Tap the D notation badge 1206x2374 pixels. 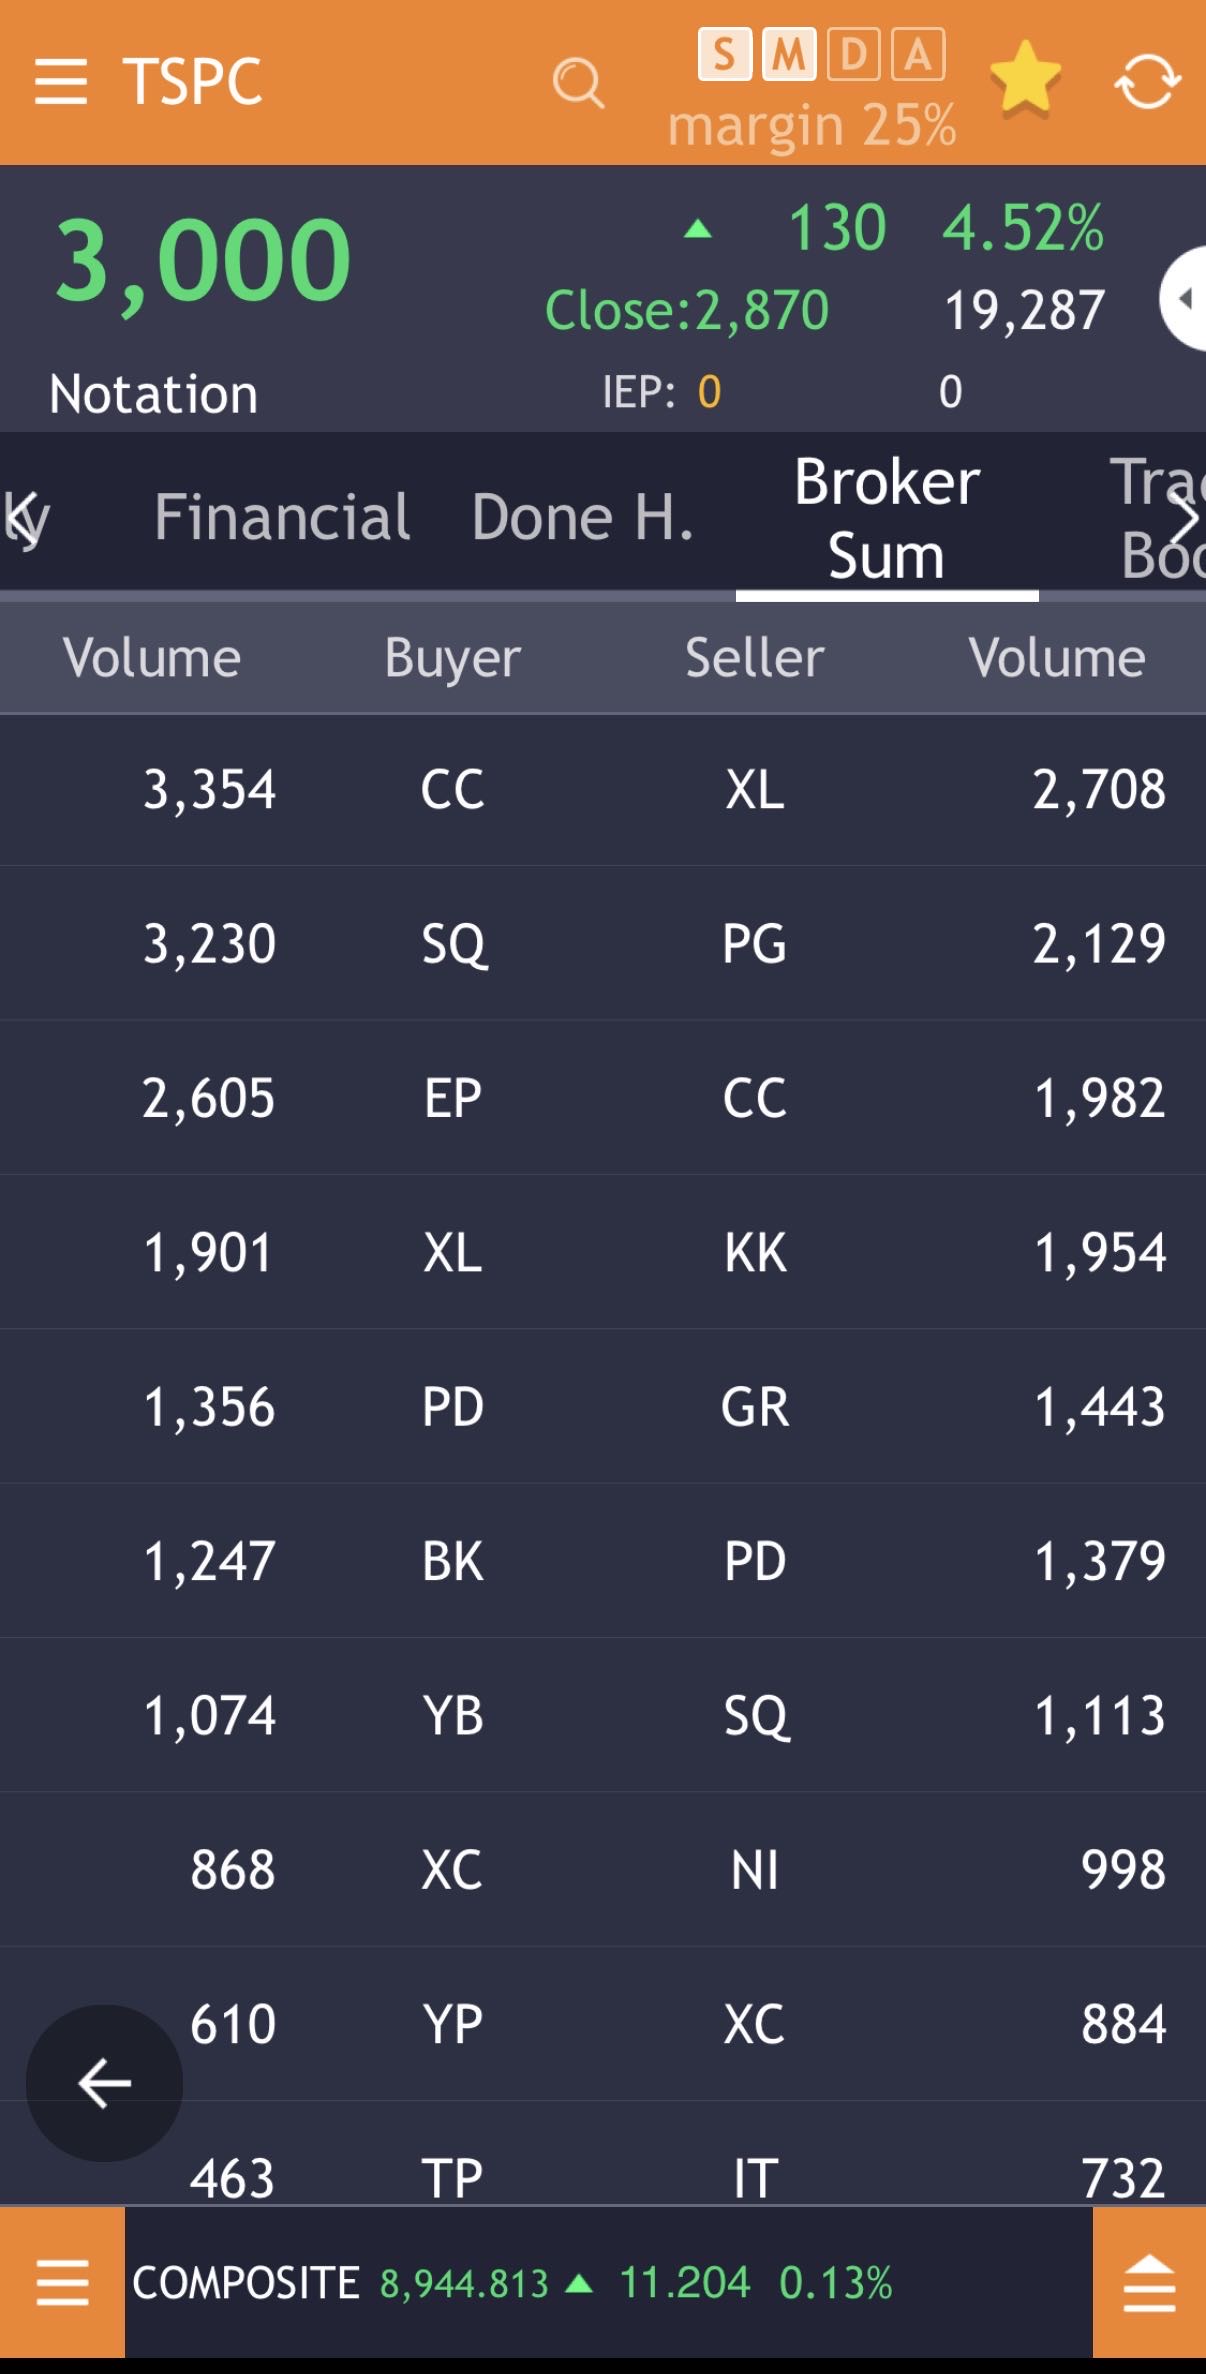853,55
